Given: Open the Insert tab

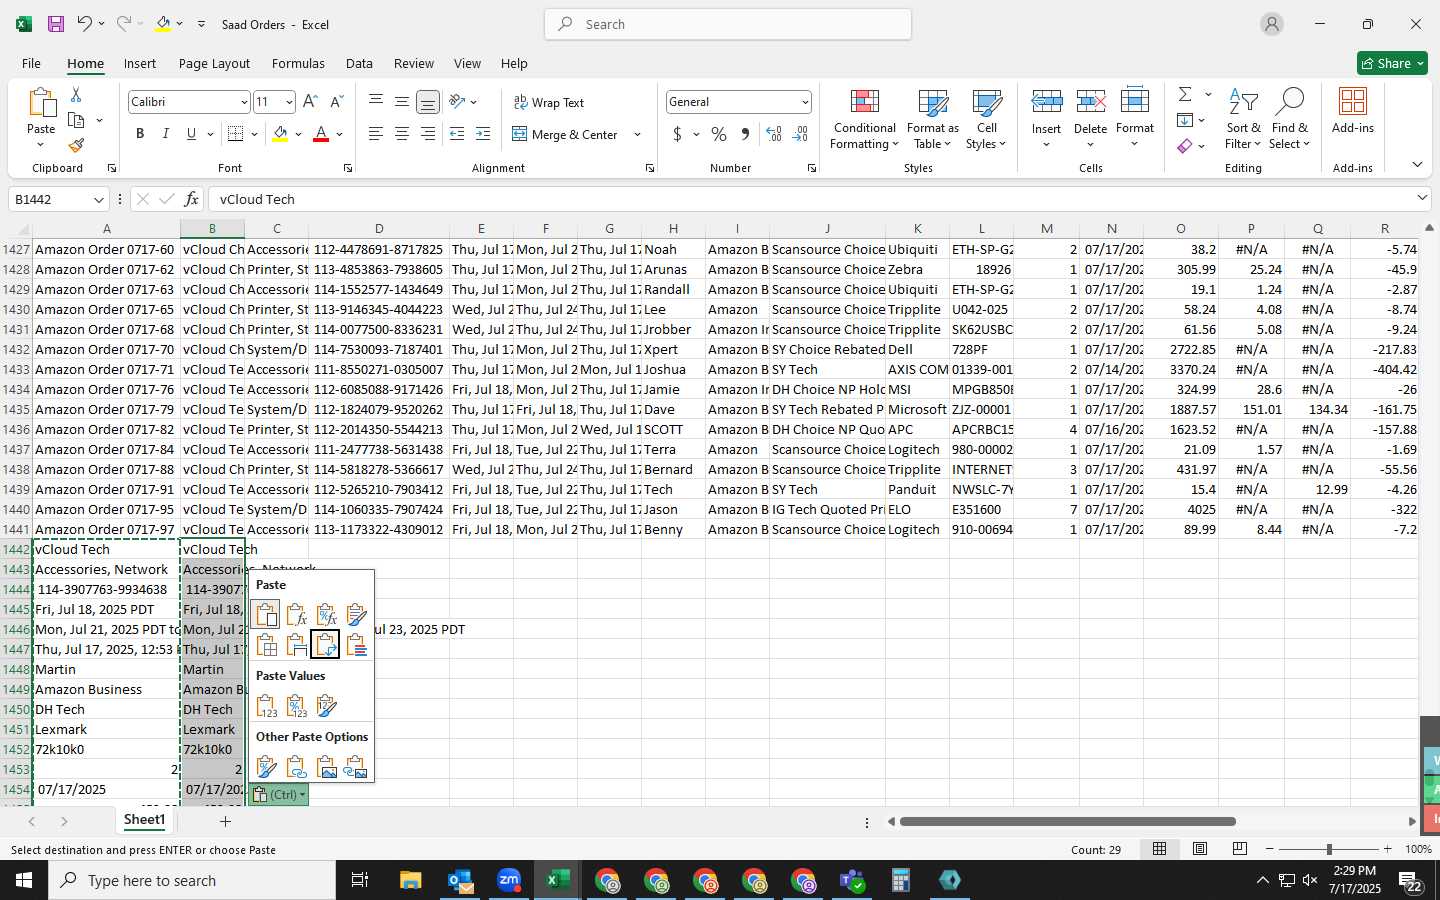Looking at the screenshot, I should (x=140, y=63).
